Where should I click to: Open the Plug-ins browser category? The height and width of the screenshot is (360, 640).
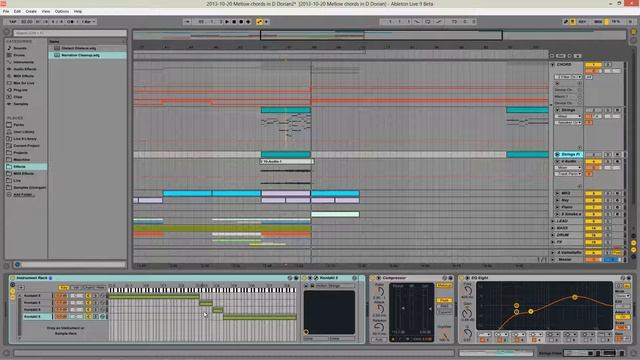pyautogui.click(x=20, y=90)
